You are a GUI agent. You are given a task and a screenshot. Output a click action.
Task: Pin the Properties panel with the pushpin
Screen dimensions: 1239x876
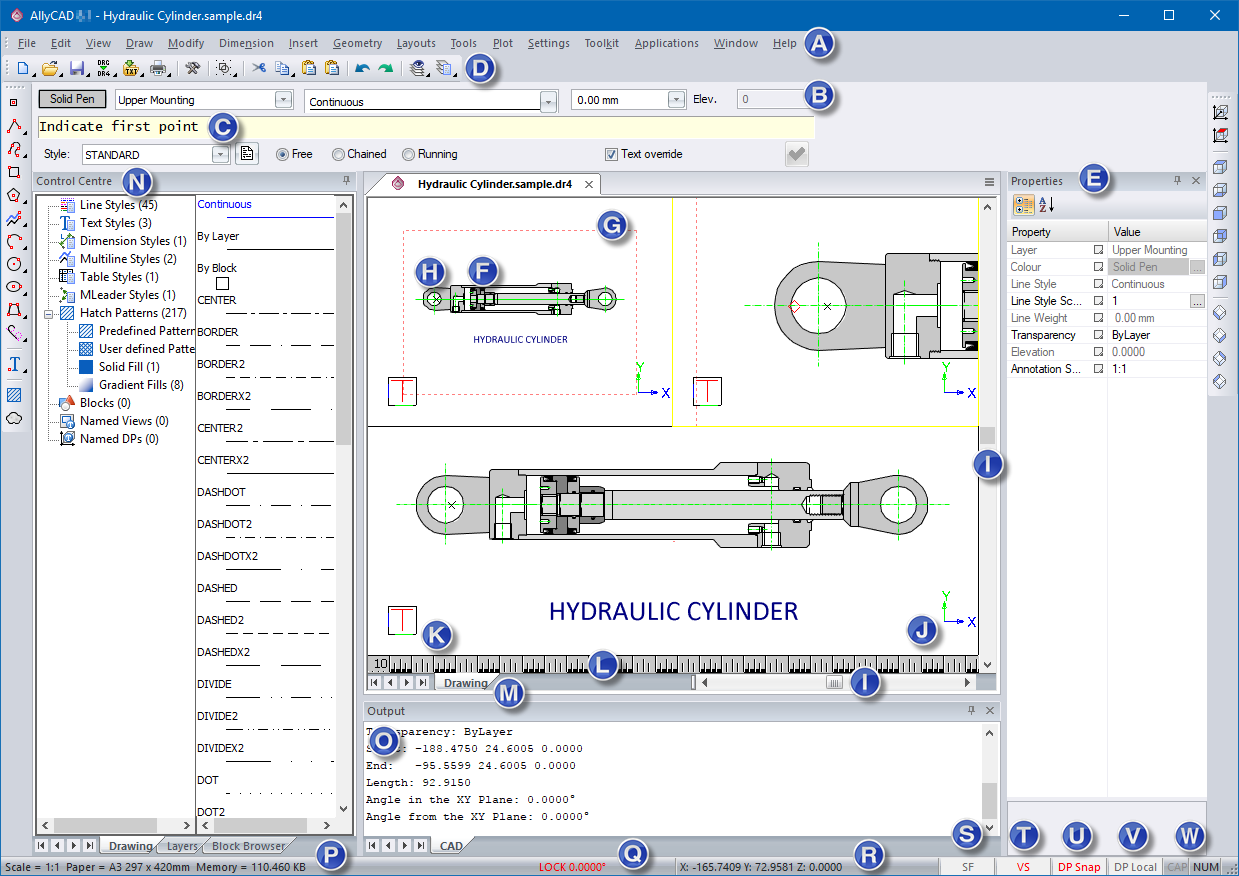tap(1178, 180)
